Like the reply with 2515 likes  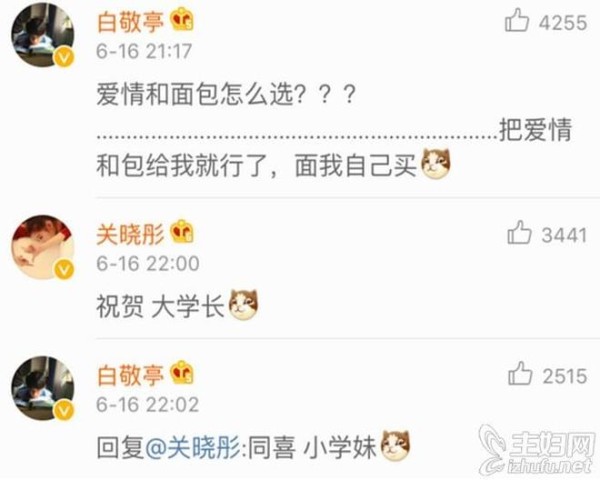click(x=520, y=373)
